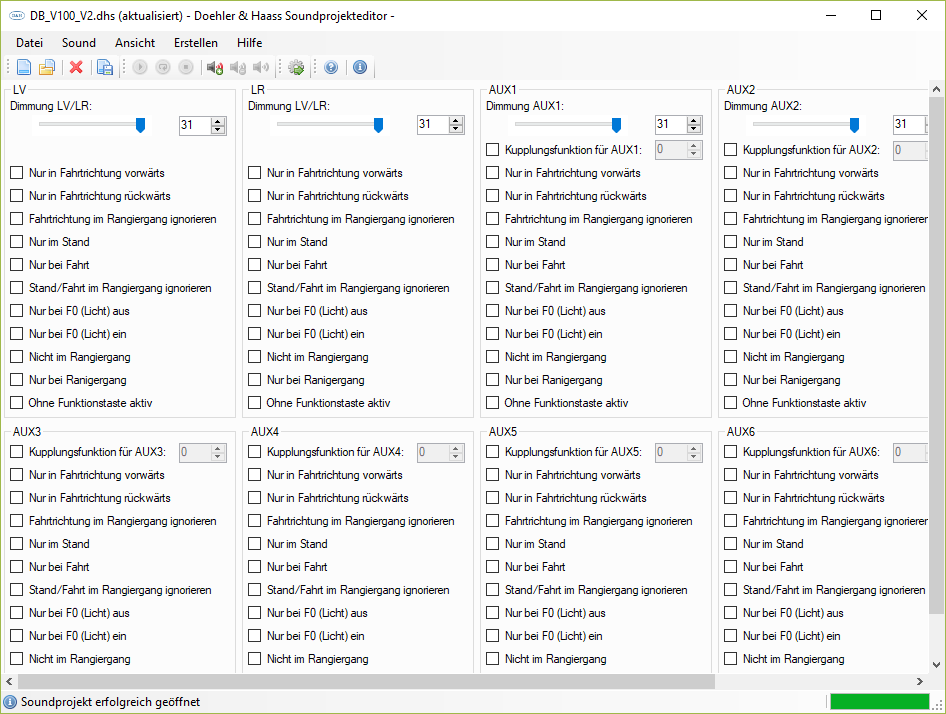
Task: Check AUX4 Nur bei F0 (Licht) aus
Action: click(255, 613)
